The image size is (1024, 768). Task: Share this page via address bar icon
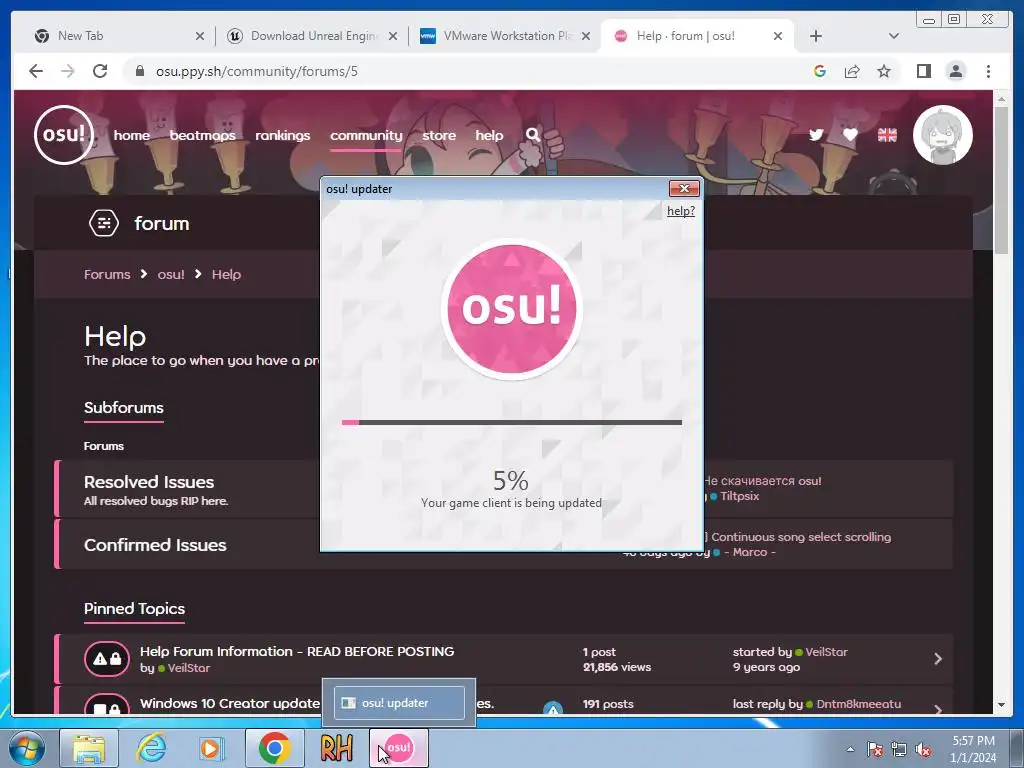(x=852, y=71)
